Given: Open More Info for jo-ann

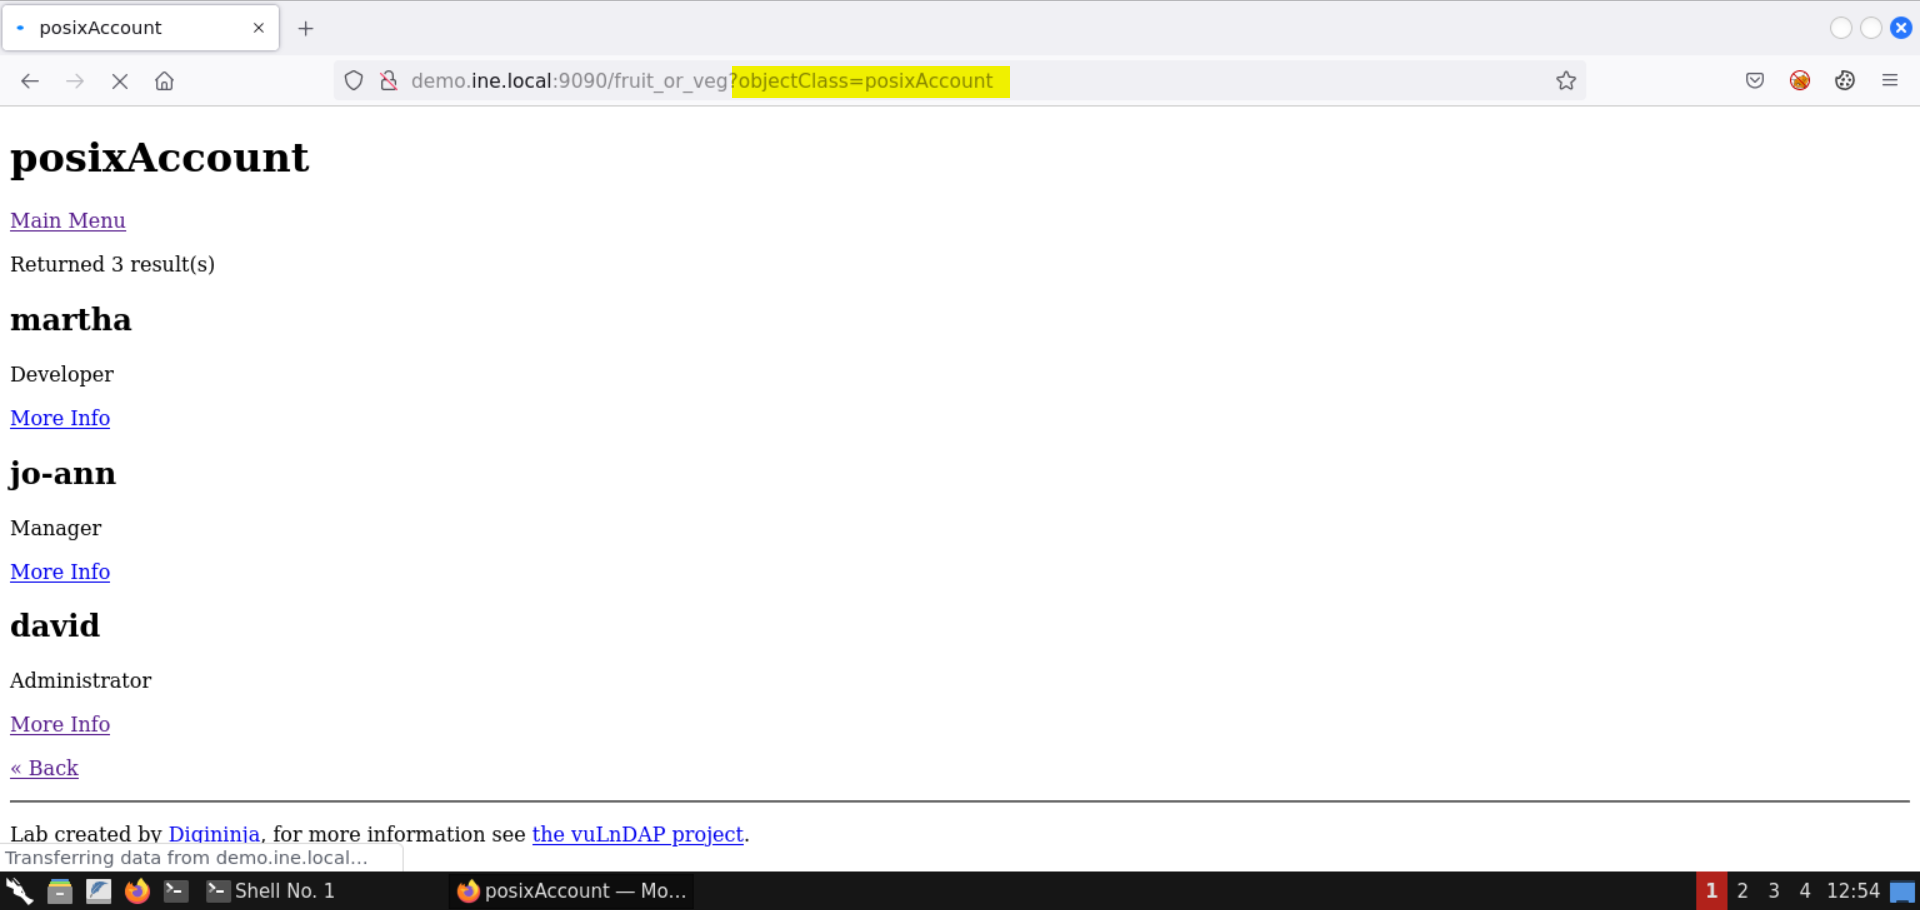Looking at the screenshot, I should pos(60,572).
